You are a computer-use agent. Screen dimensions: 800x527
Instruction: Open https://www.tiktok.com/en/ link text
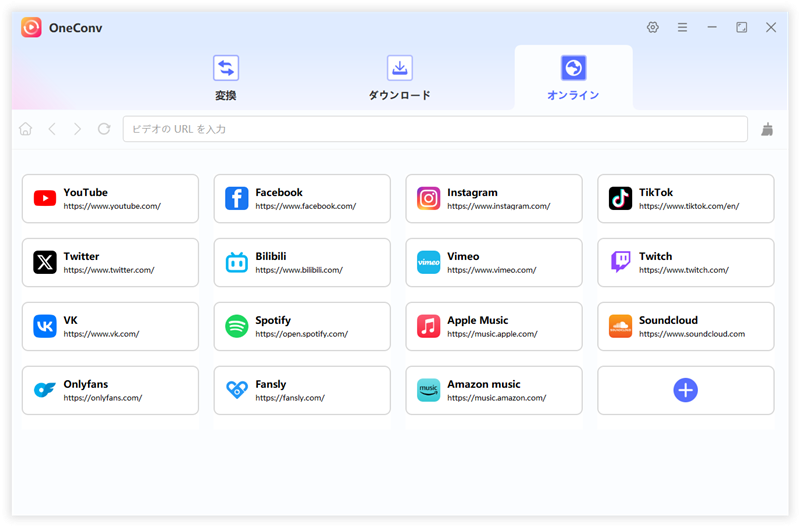[689, 206]
